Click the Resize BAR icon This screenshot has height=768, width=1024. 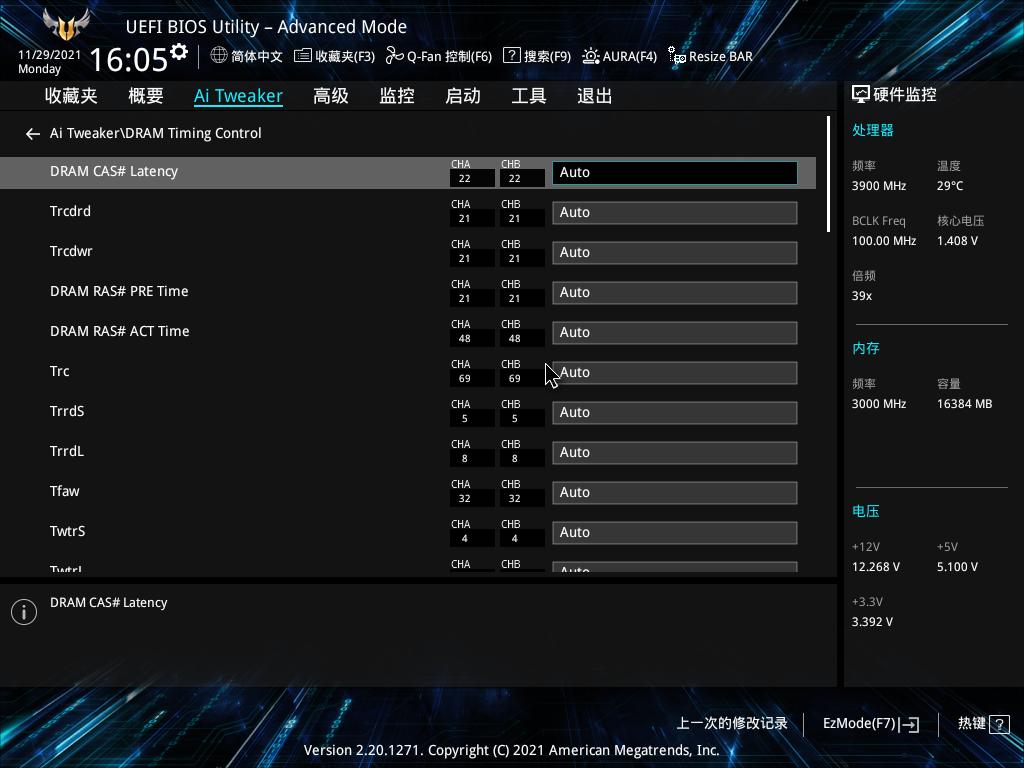click(677, 56)
